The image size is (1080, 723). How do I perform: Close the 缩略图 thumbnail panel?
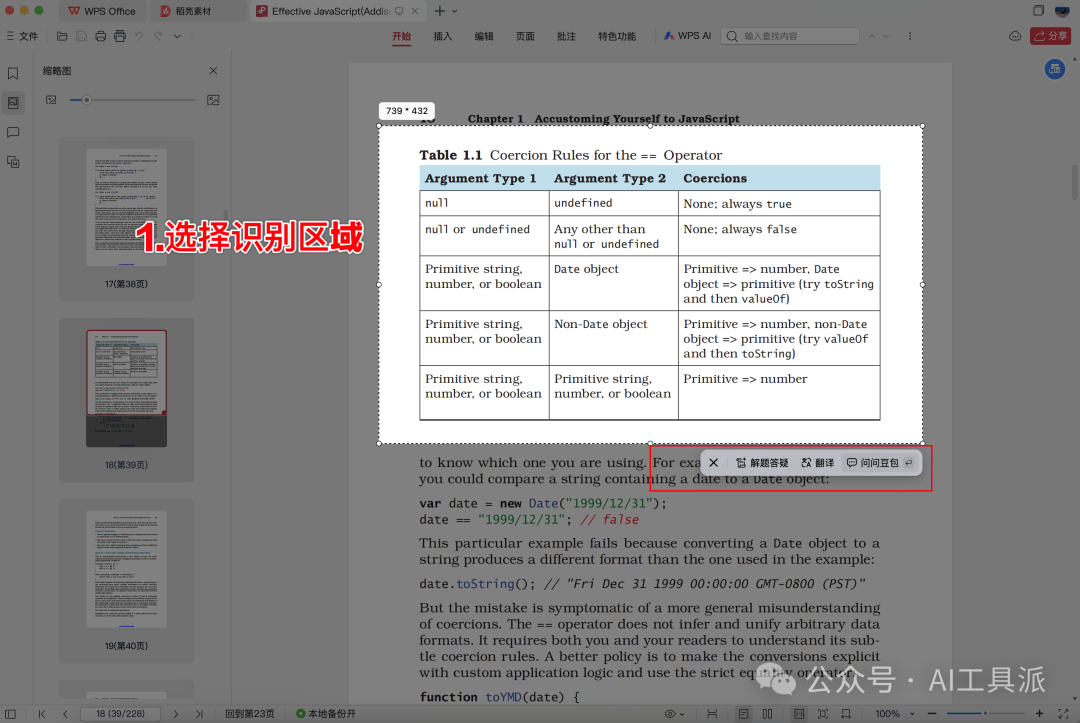pyautogui.click(x=214, y=71)
